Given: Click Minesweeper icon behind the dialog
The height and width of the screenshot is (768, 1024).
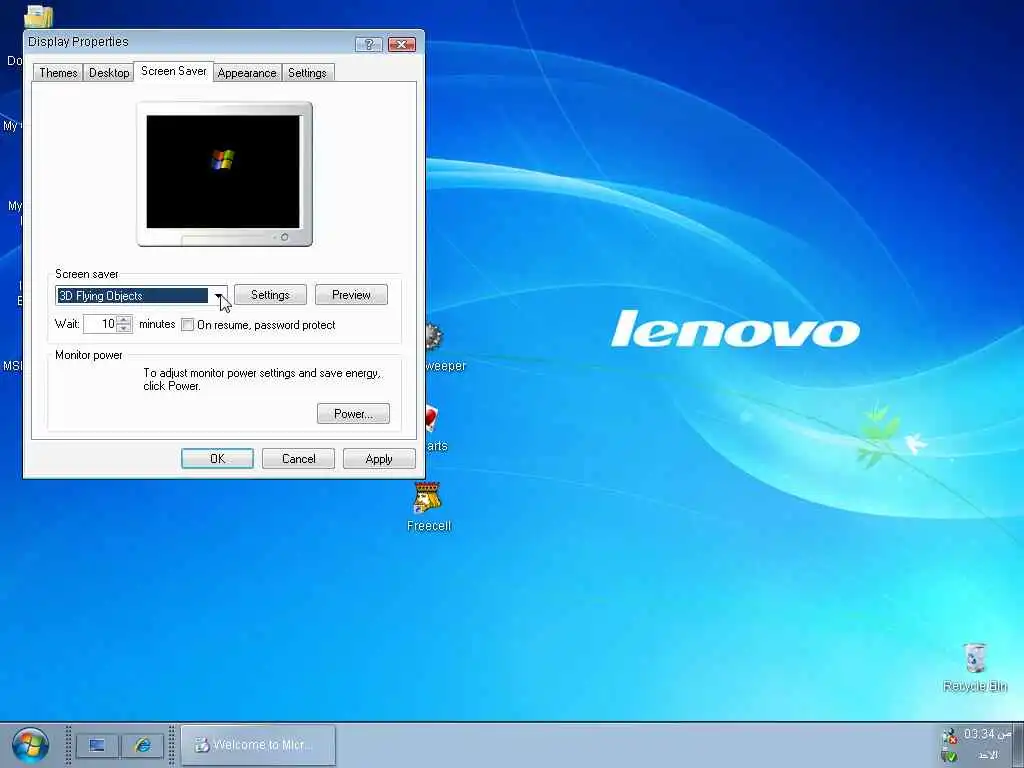Looking at the screenshot, I should coord(436,338).
